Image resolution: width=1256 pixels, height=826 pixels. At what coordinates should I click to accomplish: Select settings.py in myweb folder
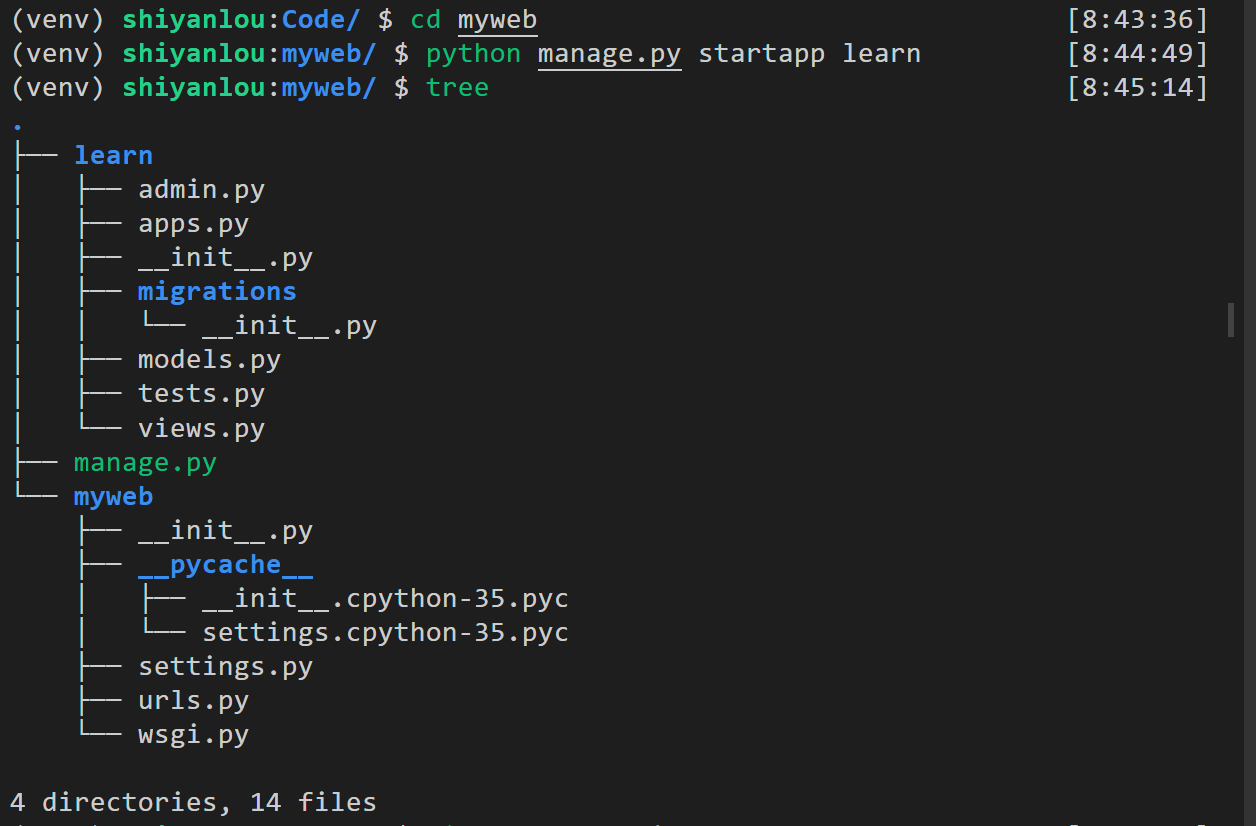[225, 666]
